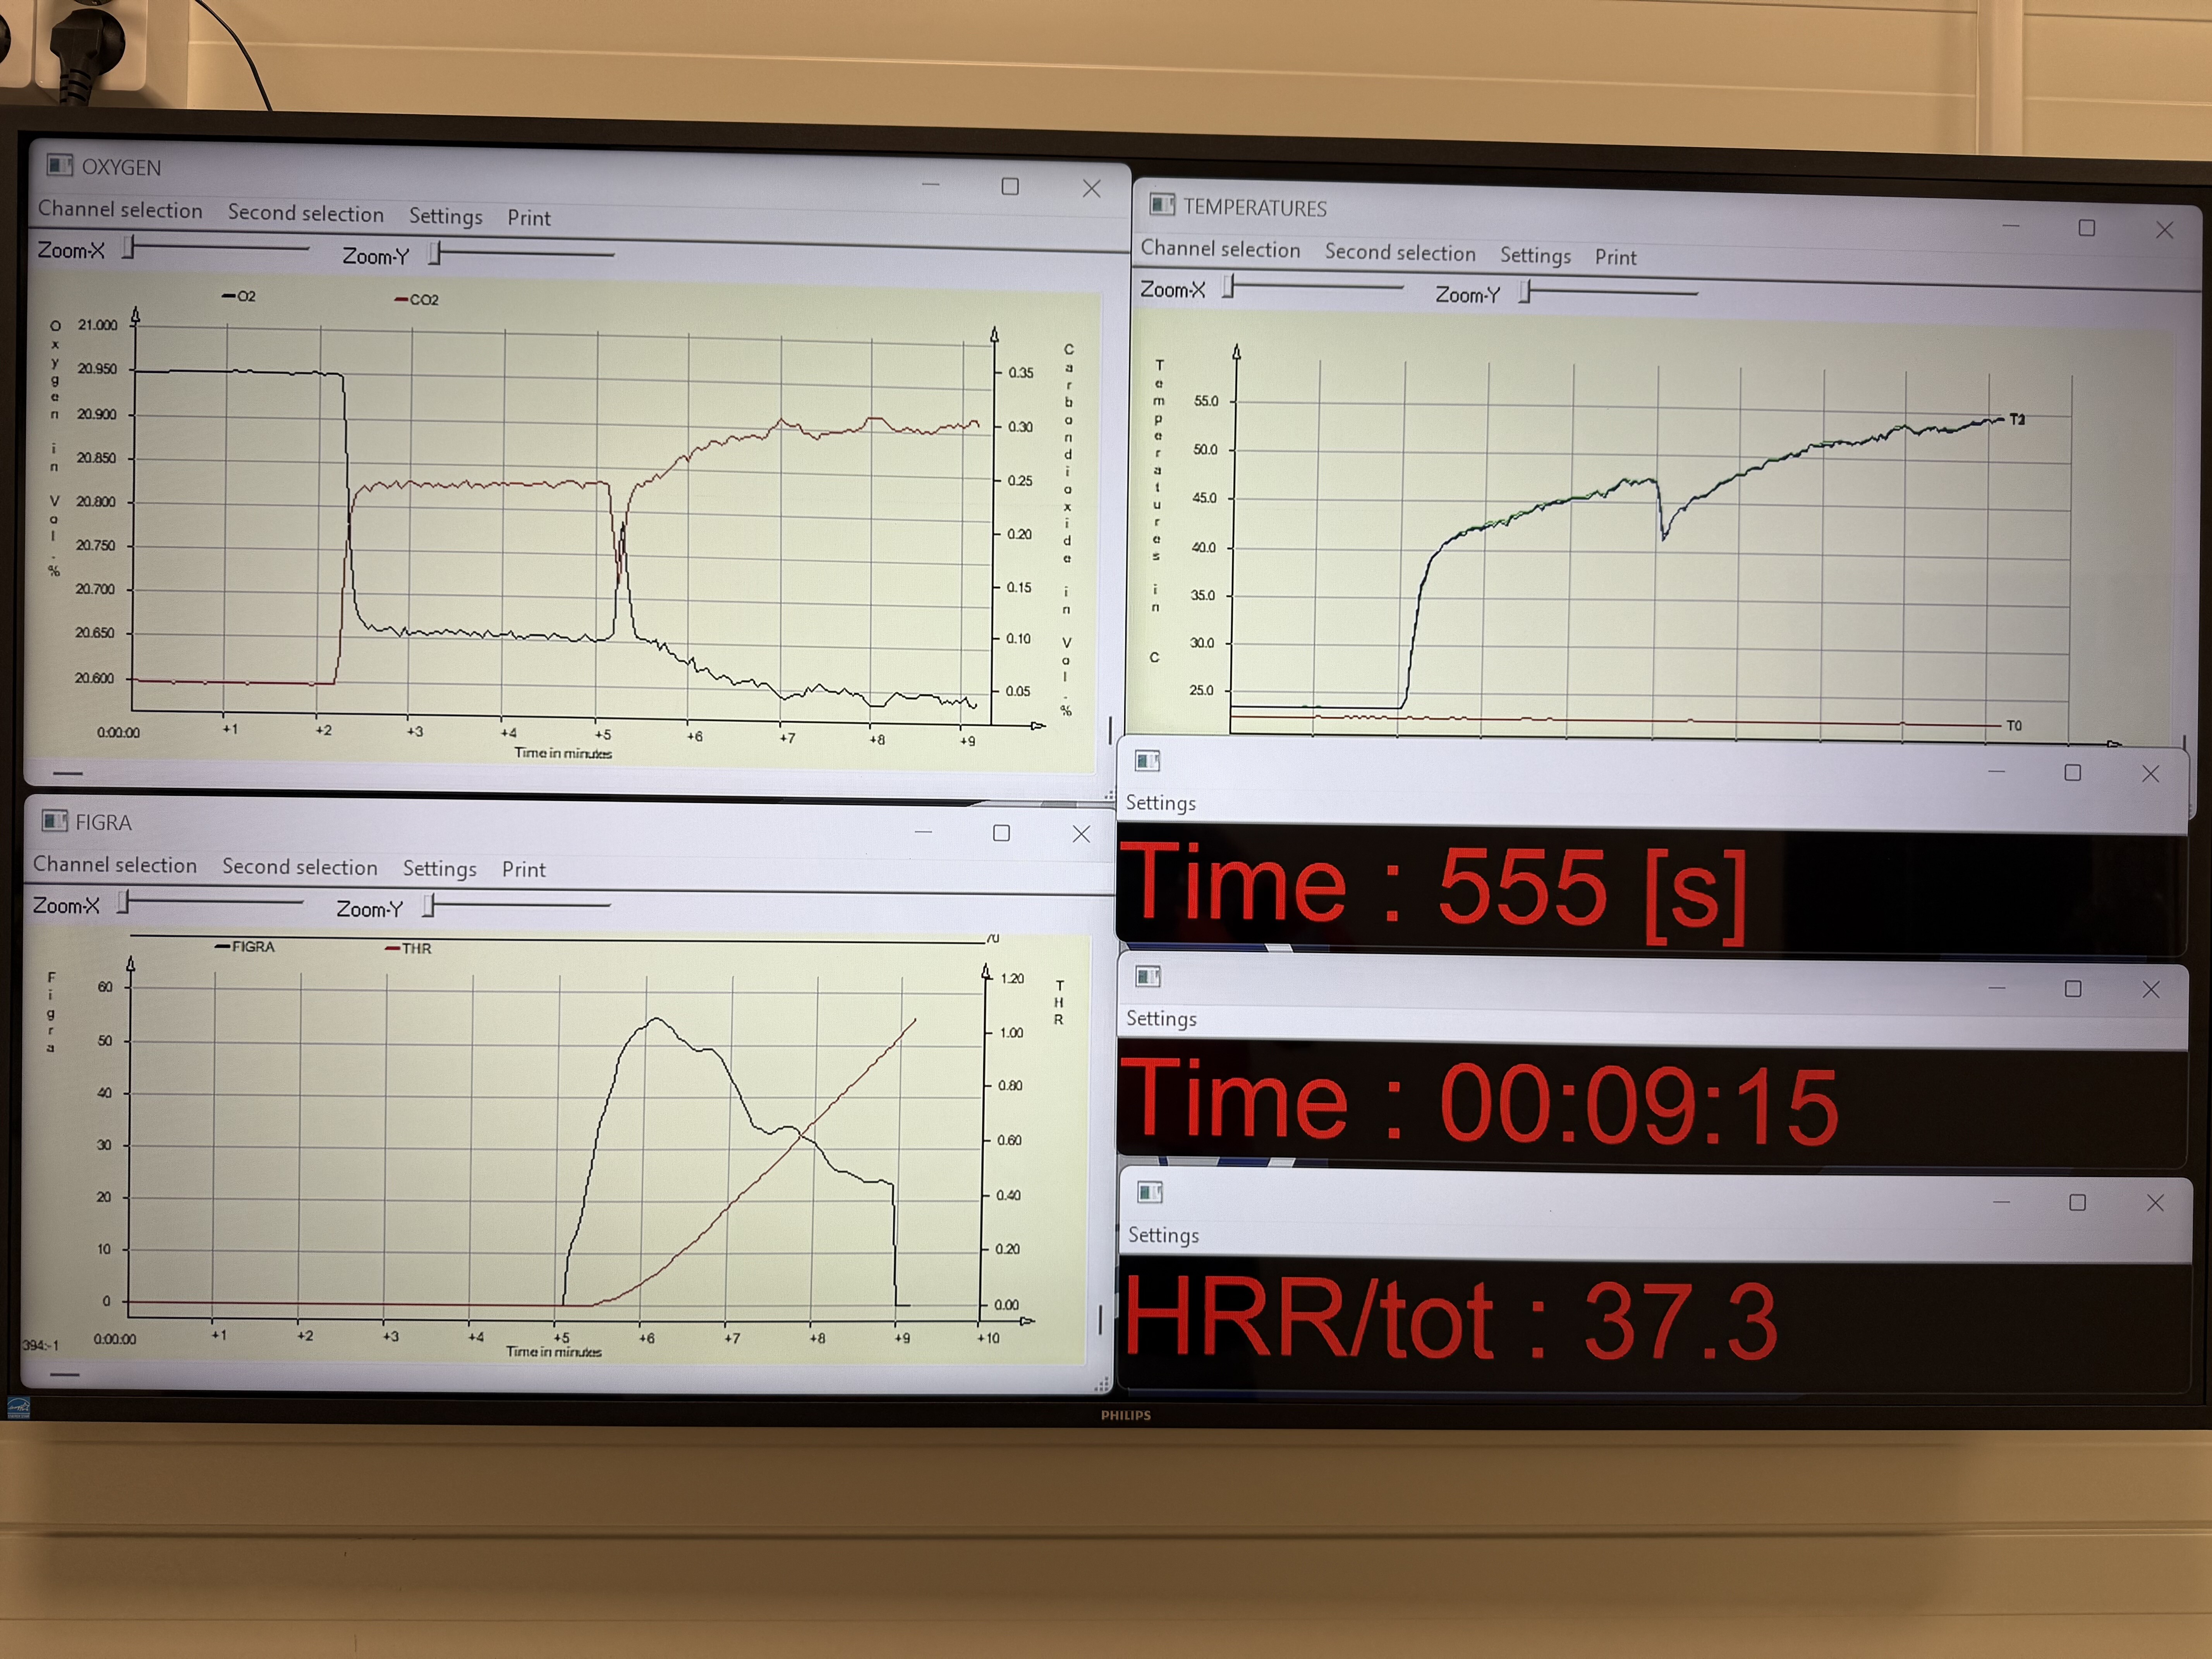Close the FIGRA window
This screenshot has width=2212, height=1659.
pos(1081,834)
